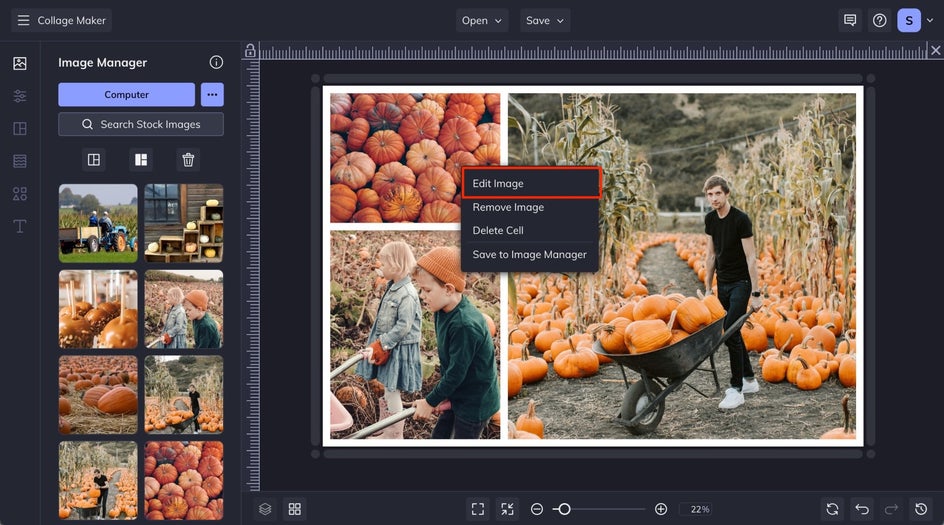Click the Computer upload button
944x525 pixels.
click(127, 94)
